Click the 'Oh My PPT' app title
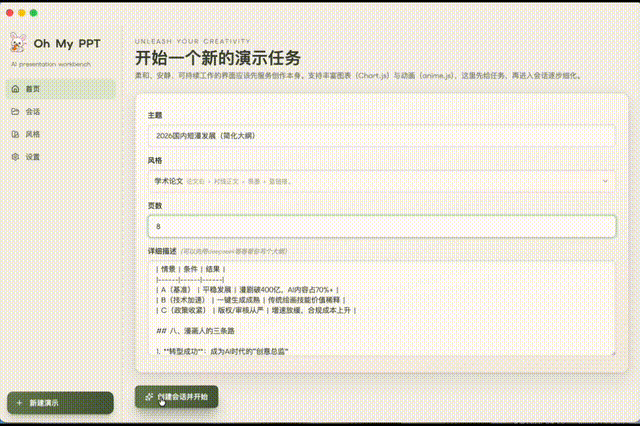The image size is (640, 426). click(67, 43)
